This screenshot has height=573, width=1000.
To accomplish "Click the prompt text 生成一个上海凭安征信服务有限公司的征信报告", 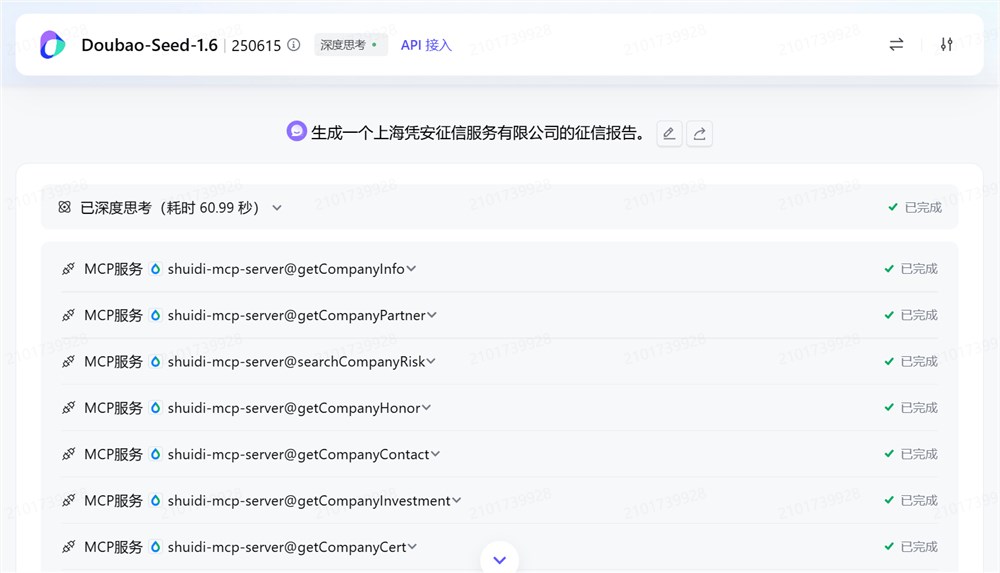I will [x=478, y=133].
